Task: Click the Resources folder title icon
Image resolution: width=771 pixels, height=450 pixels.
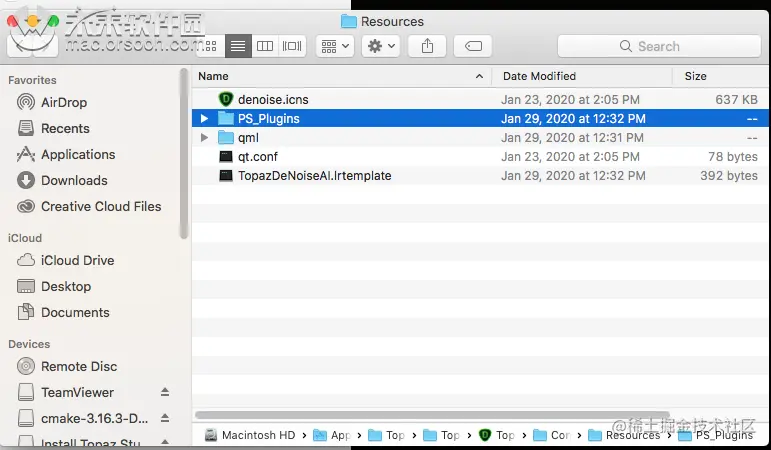Action: [349, 22]
